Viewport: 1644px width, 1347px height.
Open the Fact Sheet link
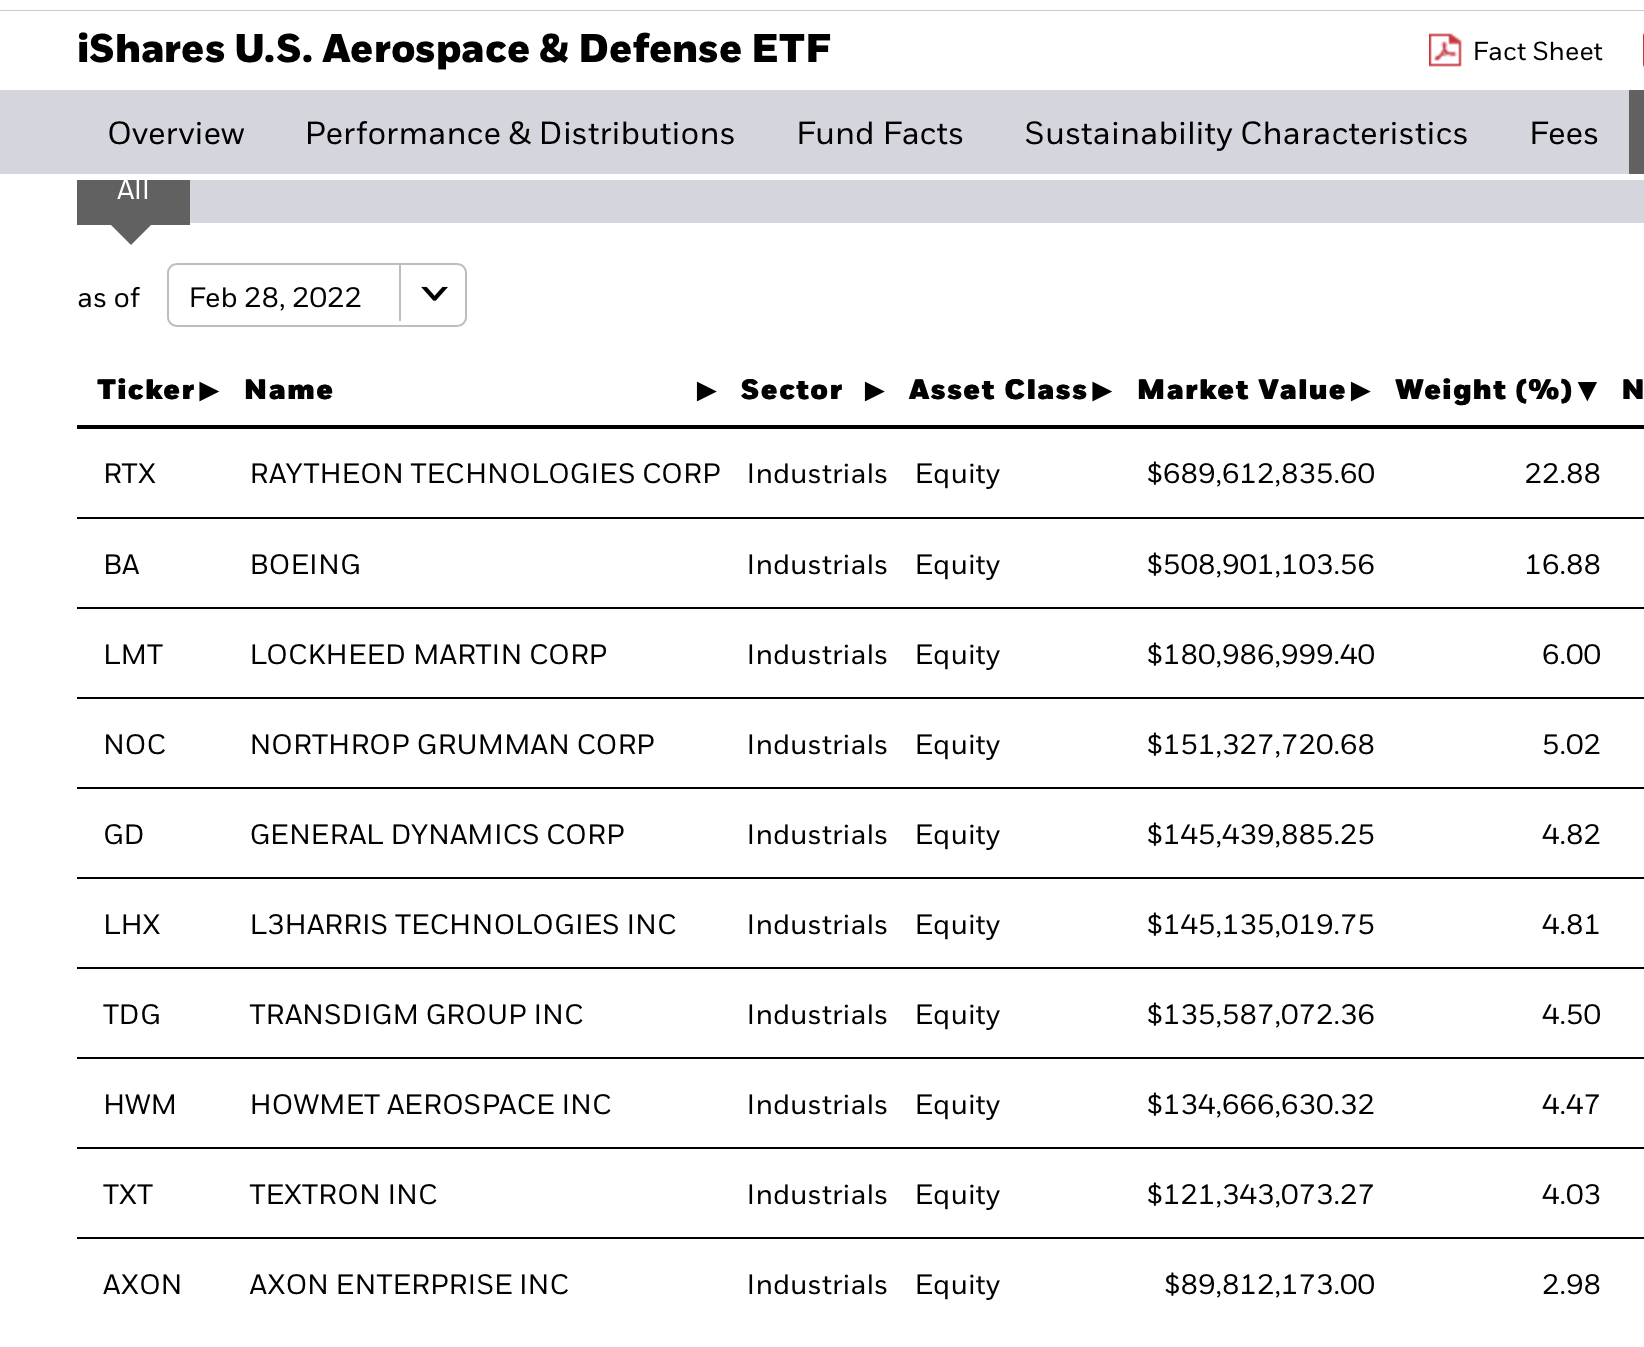[x=1537, y=51]
